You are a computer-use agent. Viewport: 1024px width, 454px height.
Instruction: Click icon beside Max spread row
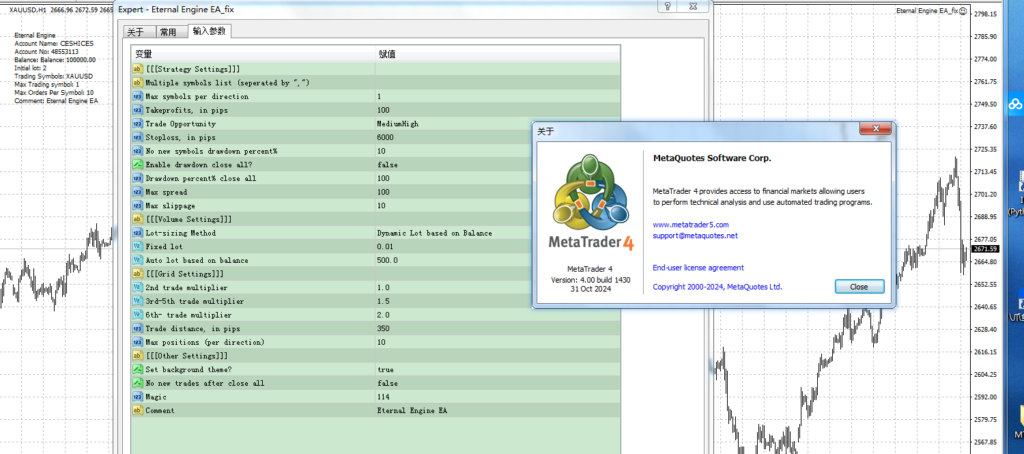click(x=137, y=192)
